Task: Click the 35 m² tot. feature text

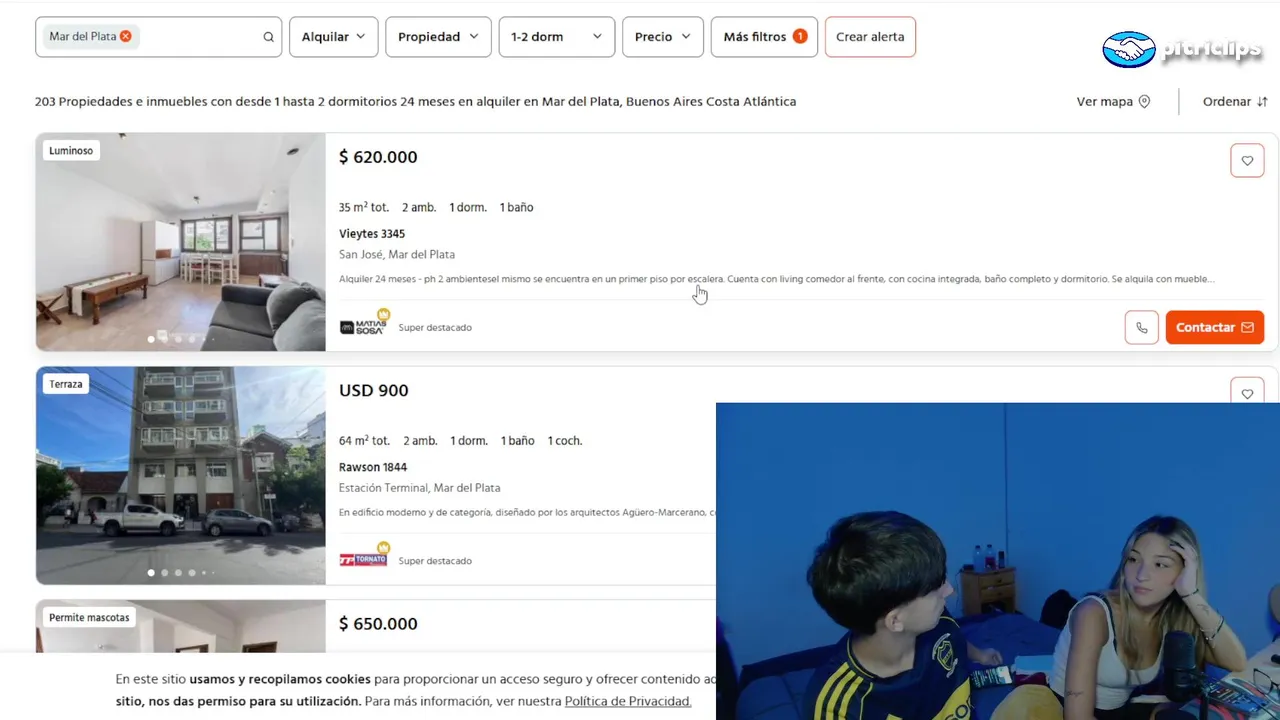Action: (364, 207)
